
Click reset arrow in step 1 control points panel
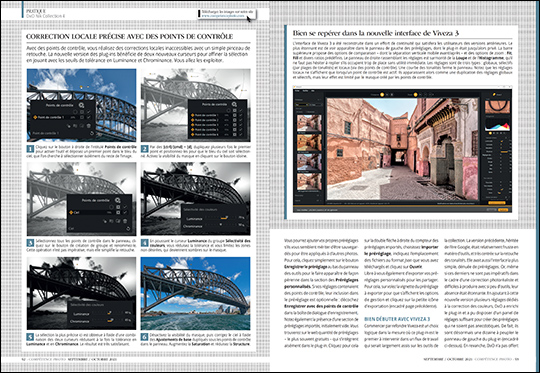[x=92, y=133]
